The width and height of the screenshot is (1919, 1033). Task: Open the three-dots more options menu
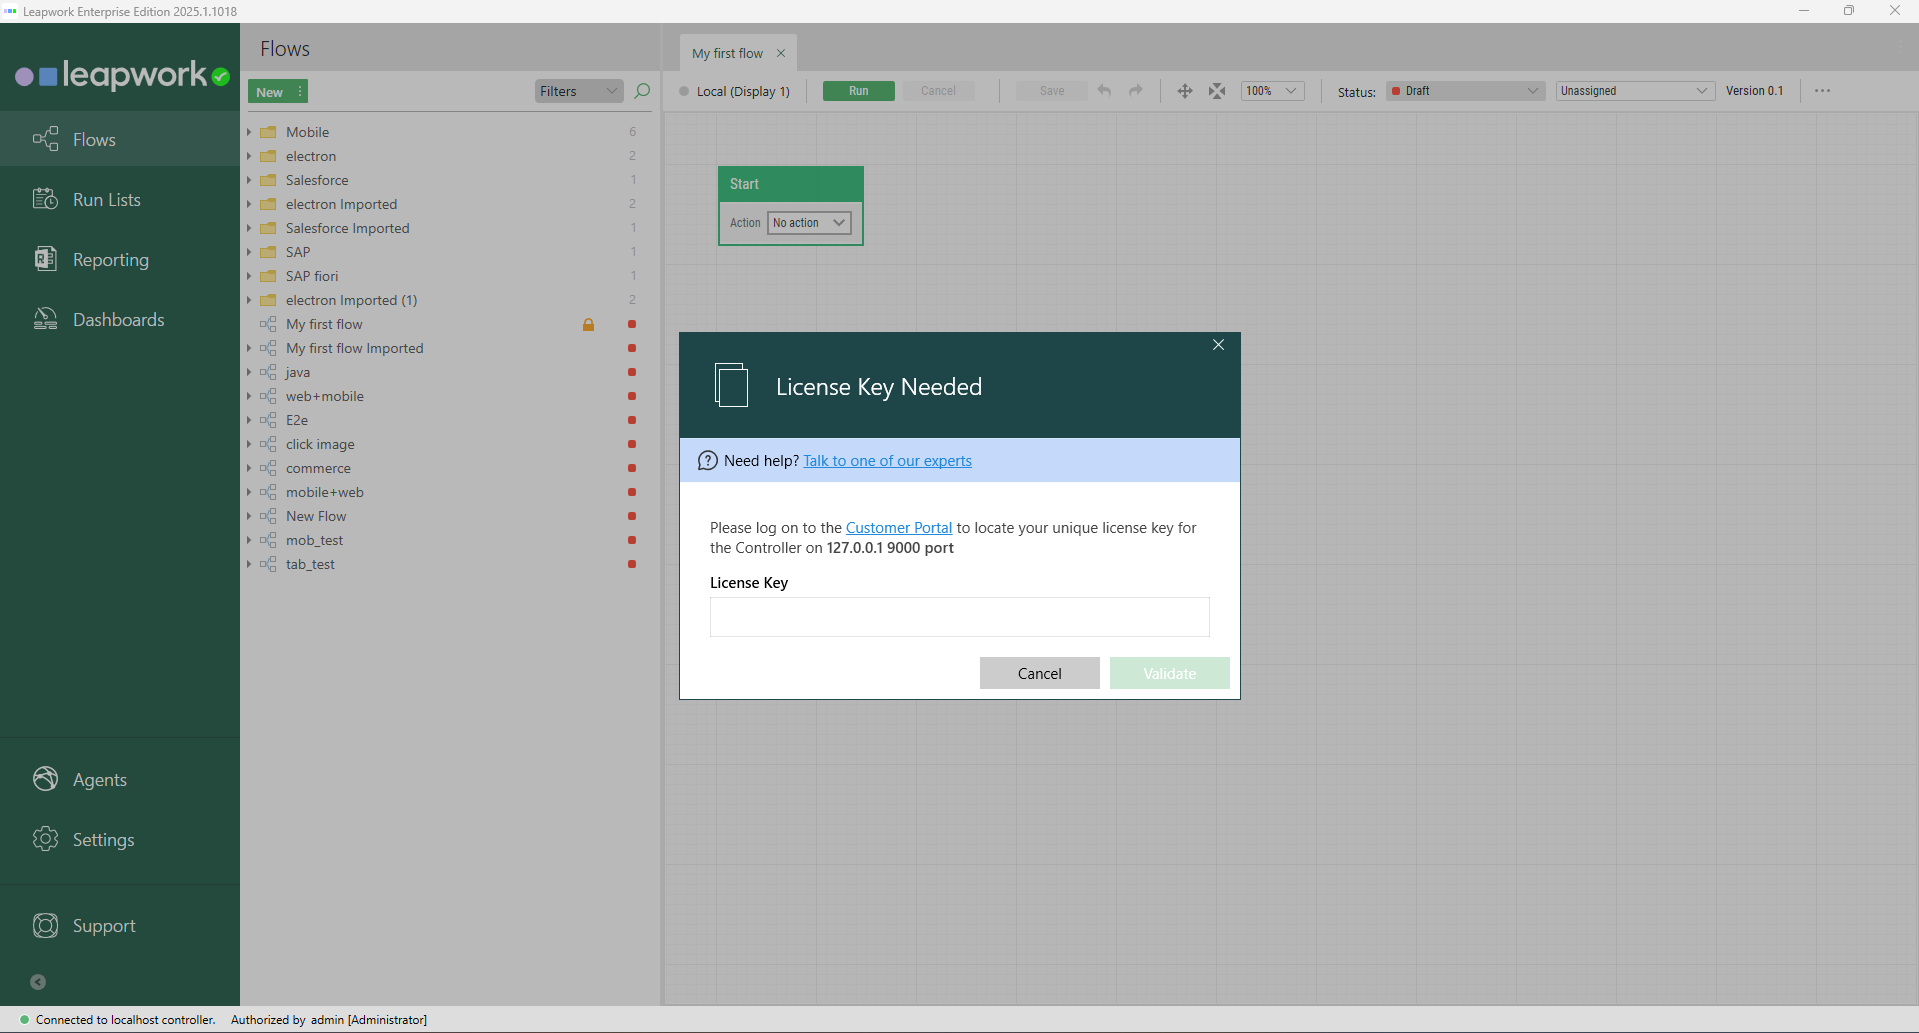tap(1822, 91)
